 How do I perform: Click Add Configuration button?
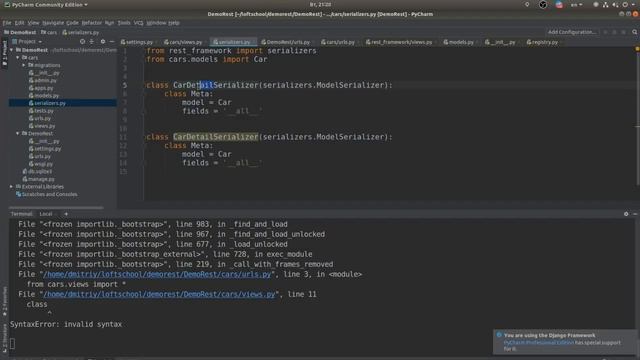571,32
